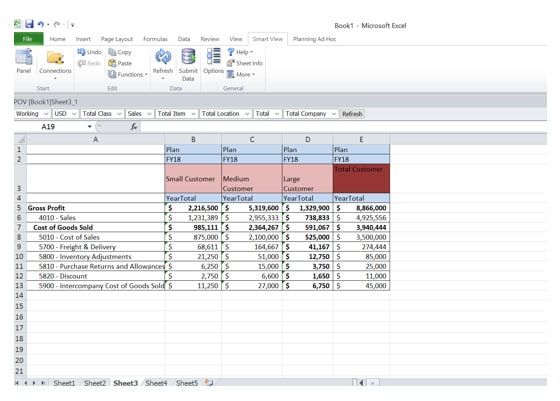Click the Submit Data database icon

point(188,57)
